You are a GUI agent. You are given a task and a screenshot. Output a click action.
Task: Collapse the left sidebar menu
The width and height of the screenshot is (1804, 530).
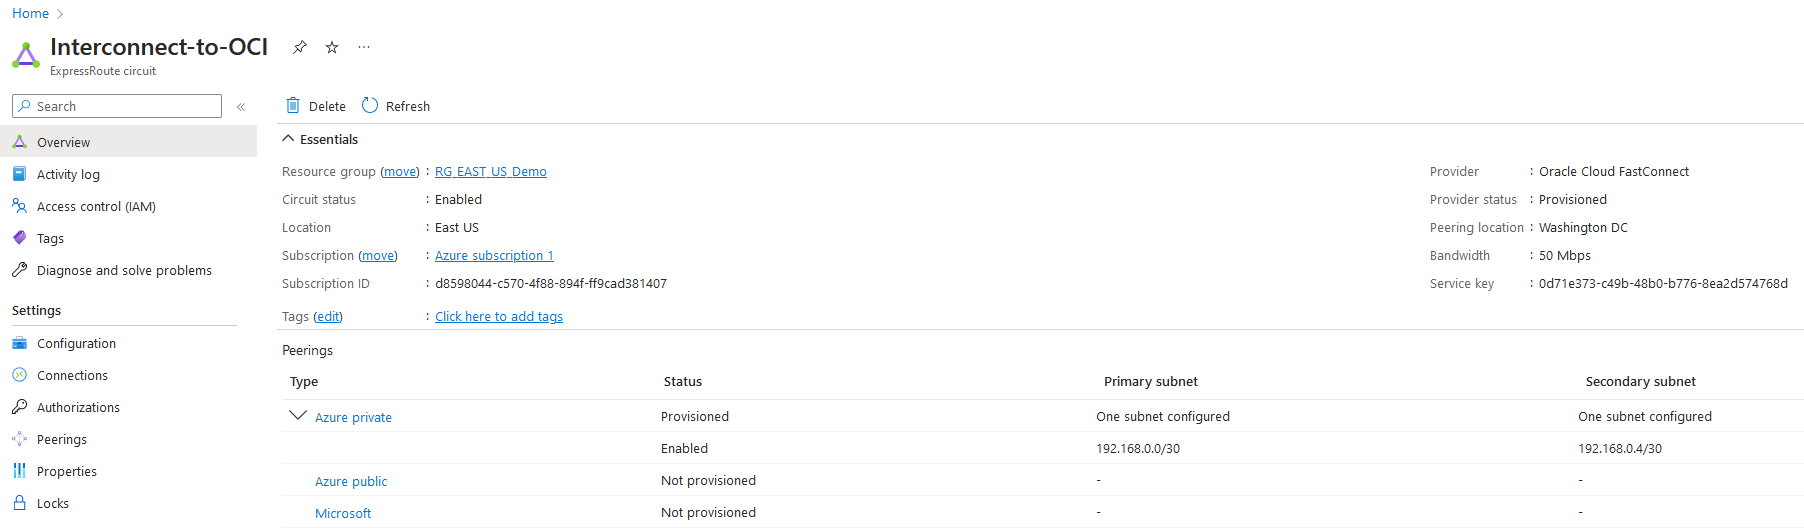tap(241, 106)
